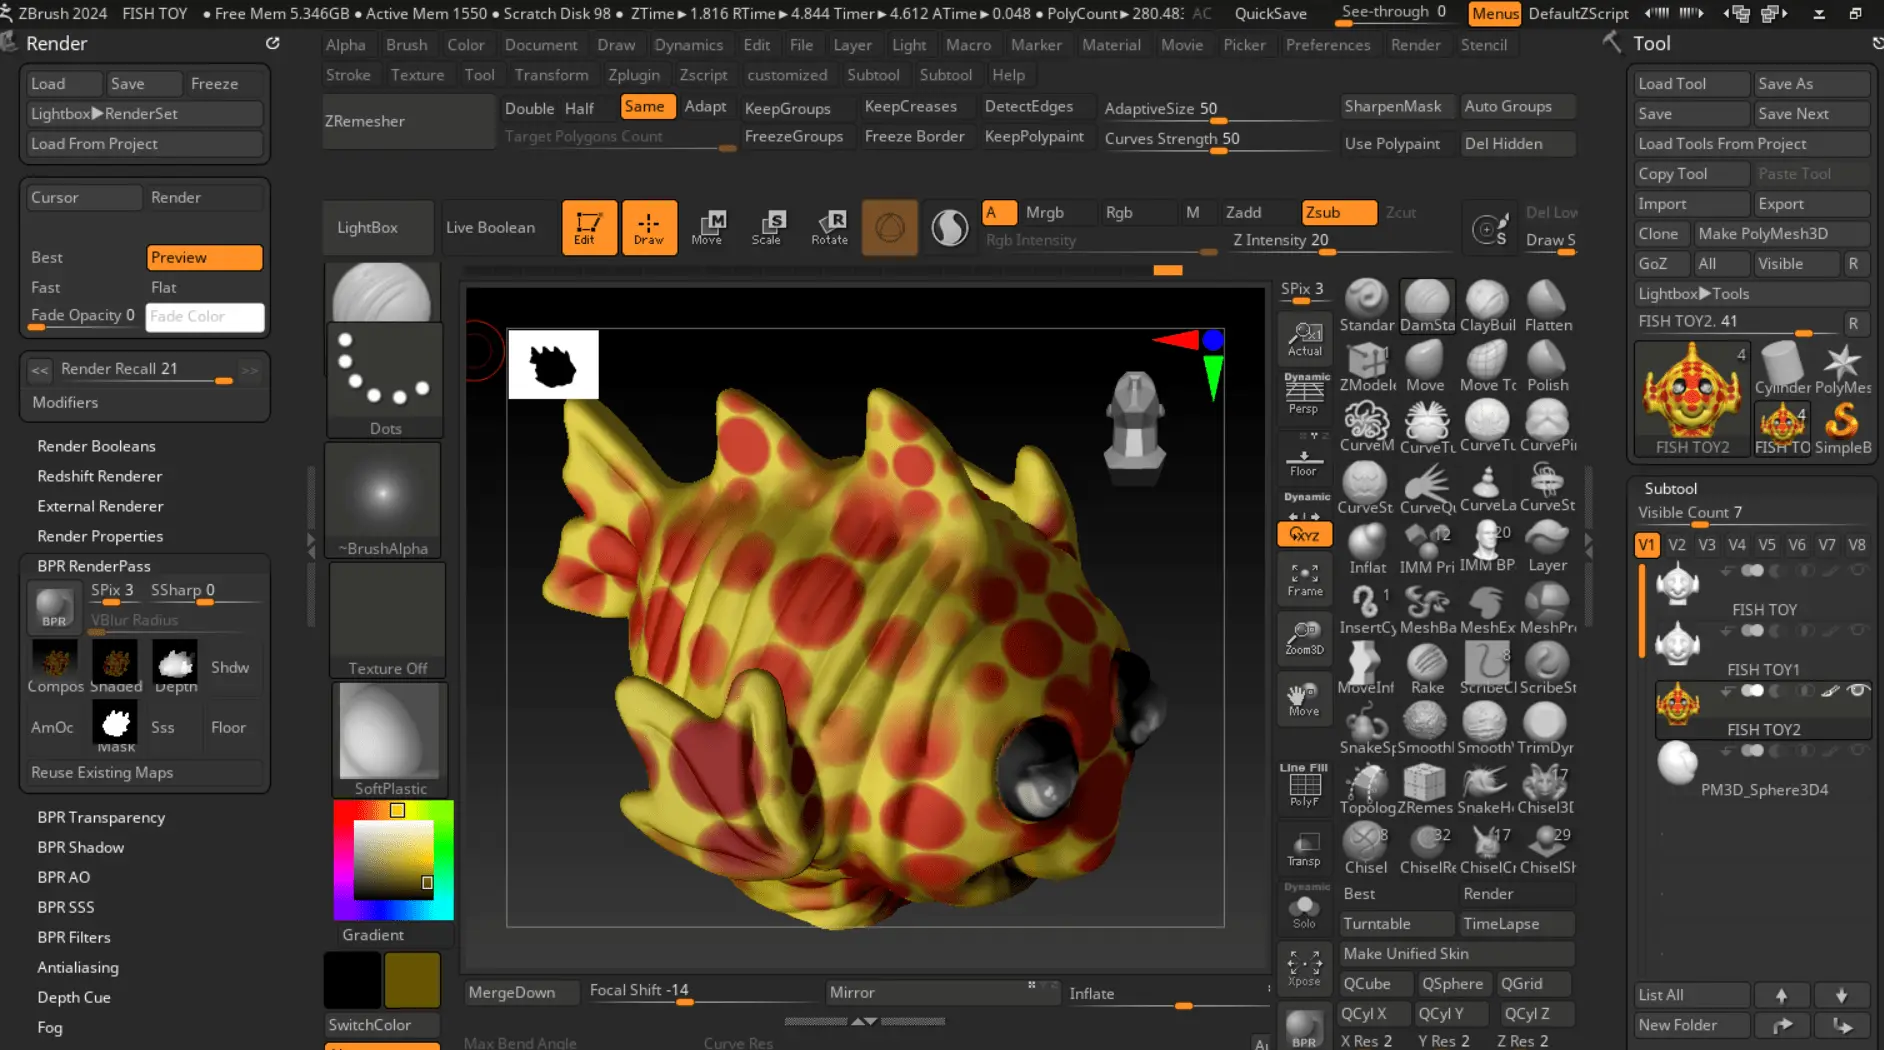Open the Zplugin menu
This screenshot has width=1884, height=1050.
[x=633, y=75]
